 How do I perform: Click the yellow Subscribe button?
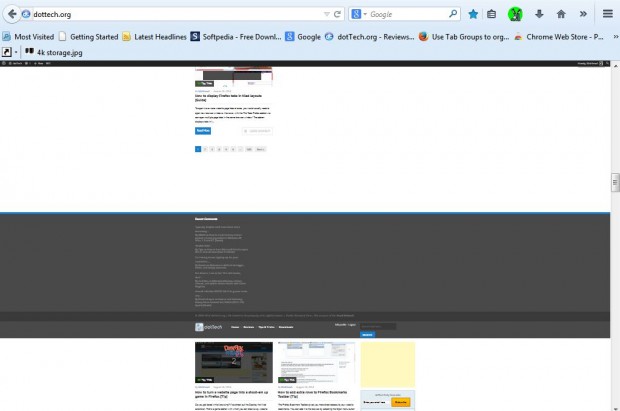401,402
